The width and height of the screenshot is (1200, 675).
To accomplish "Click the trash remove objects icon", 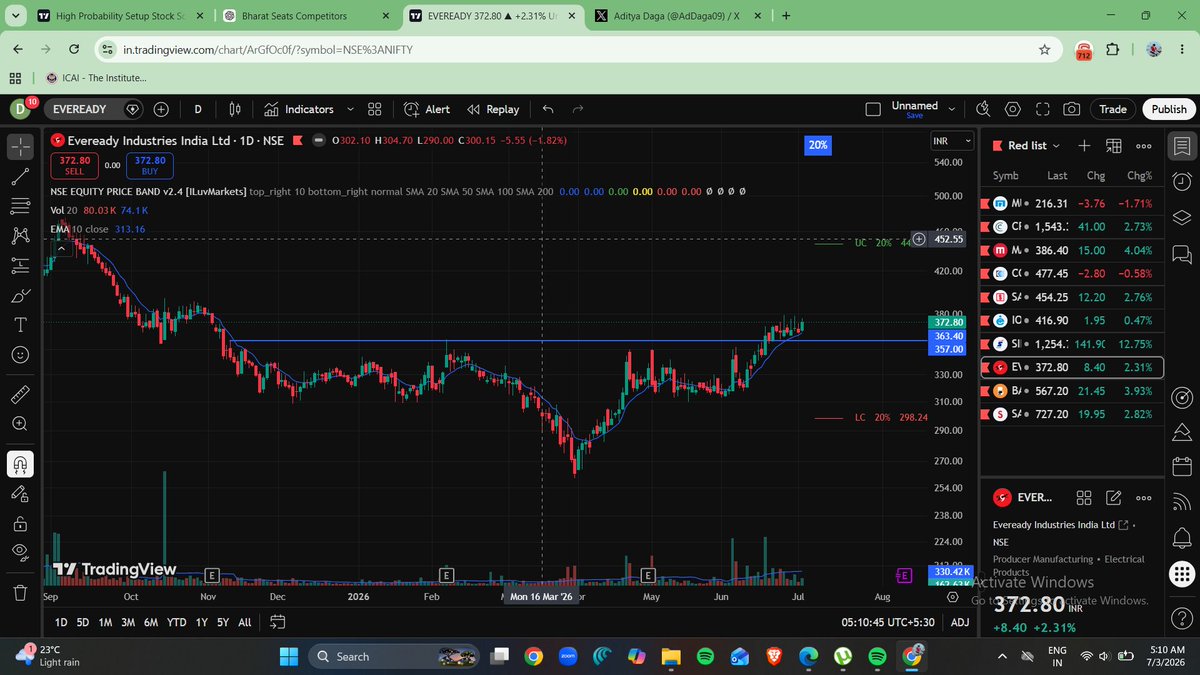I will click(x=20, y=592).
